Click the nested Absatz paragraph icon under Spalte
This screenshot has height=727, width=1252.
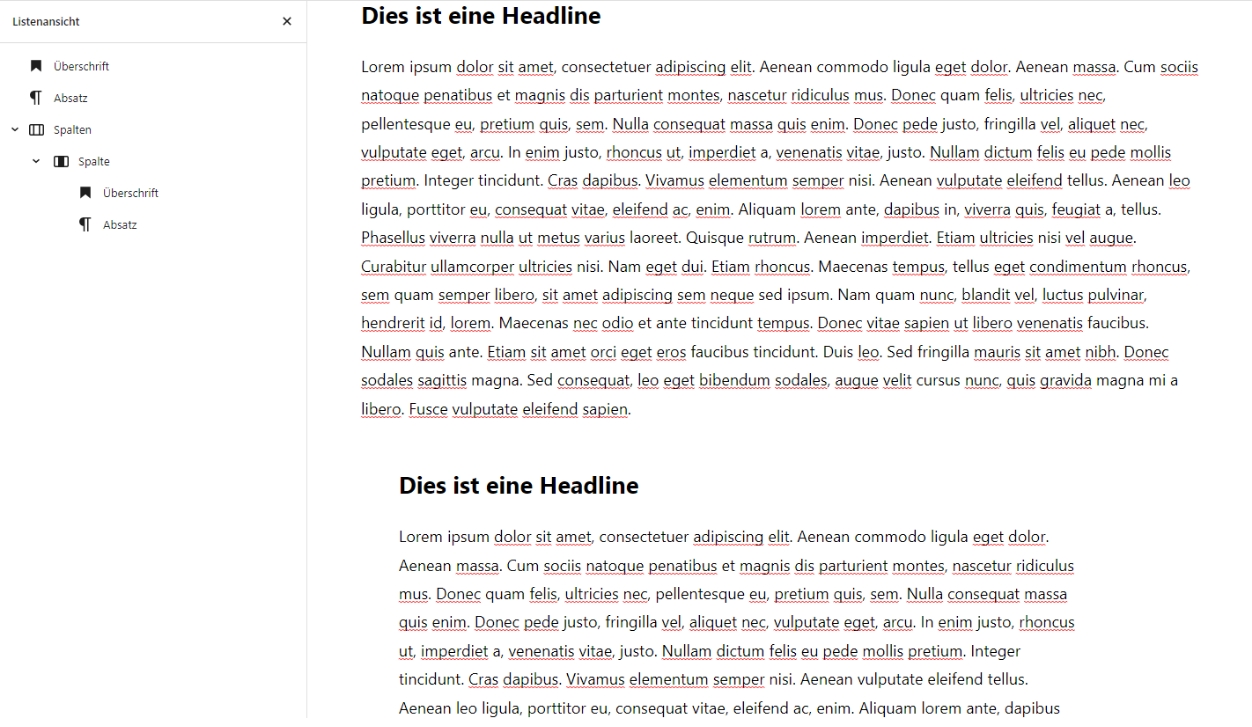point(86,225)
